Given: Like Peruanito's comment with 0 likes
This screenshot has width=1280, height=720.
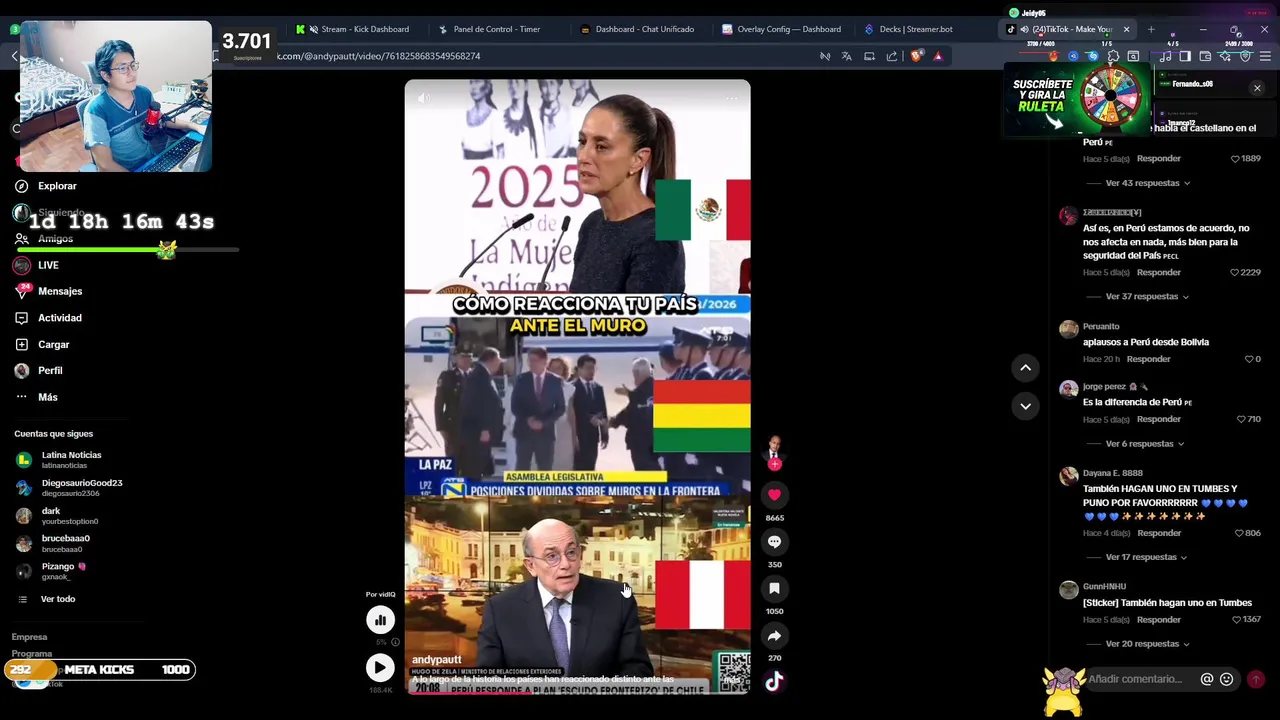Looking at the screenshot, I should pyautogui.click(x=1249, y=359).
